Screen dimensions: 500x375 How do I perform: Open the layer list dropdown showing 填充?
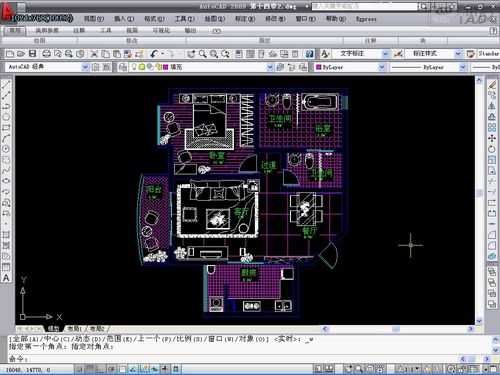pyautogui.click(x=270, y=67)
